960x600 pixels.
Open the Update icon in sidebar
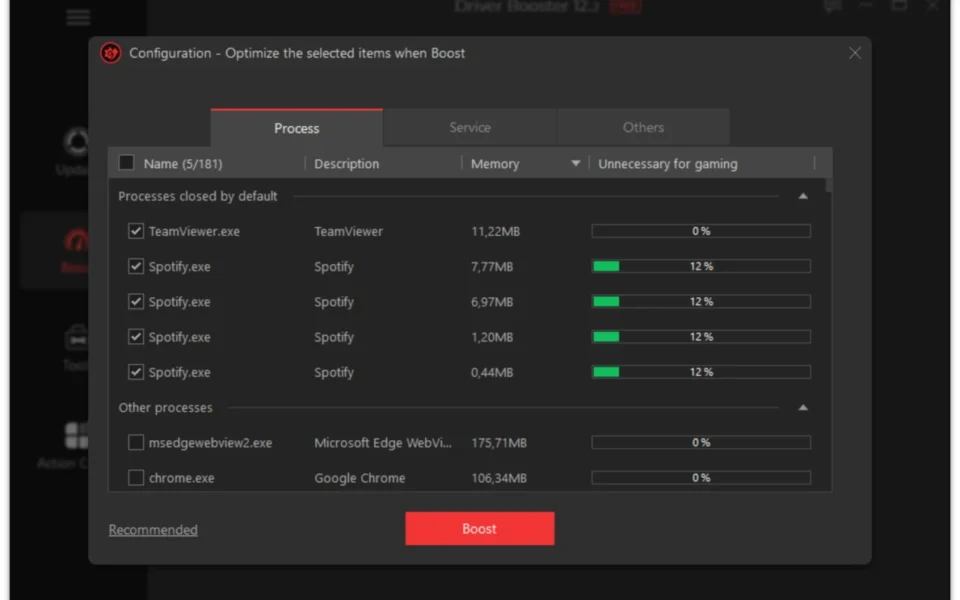(77, 142)
